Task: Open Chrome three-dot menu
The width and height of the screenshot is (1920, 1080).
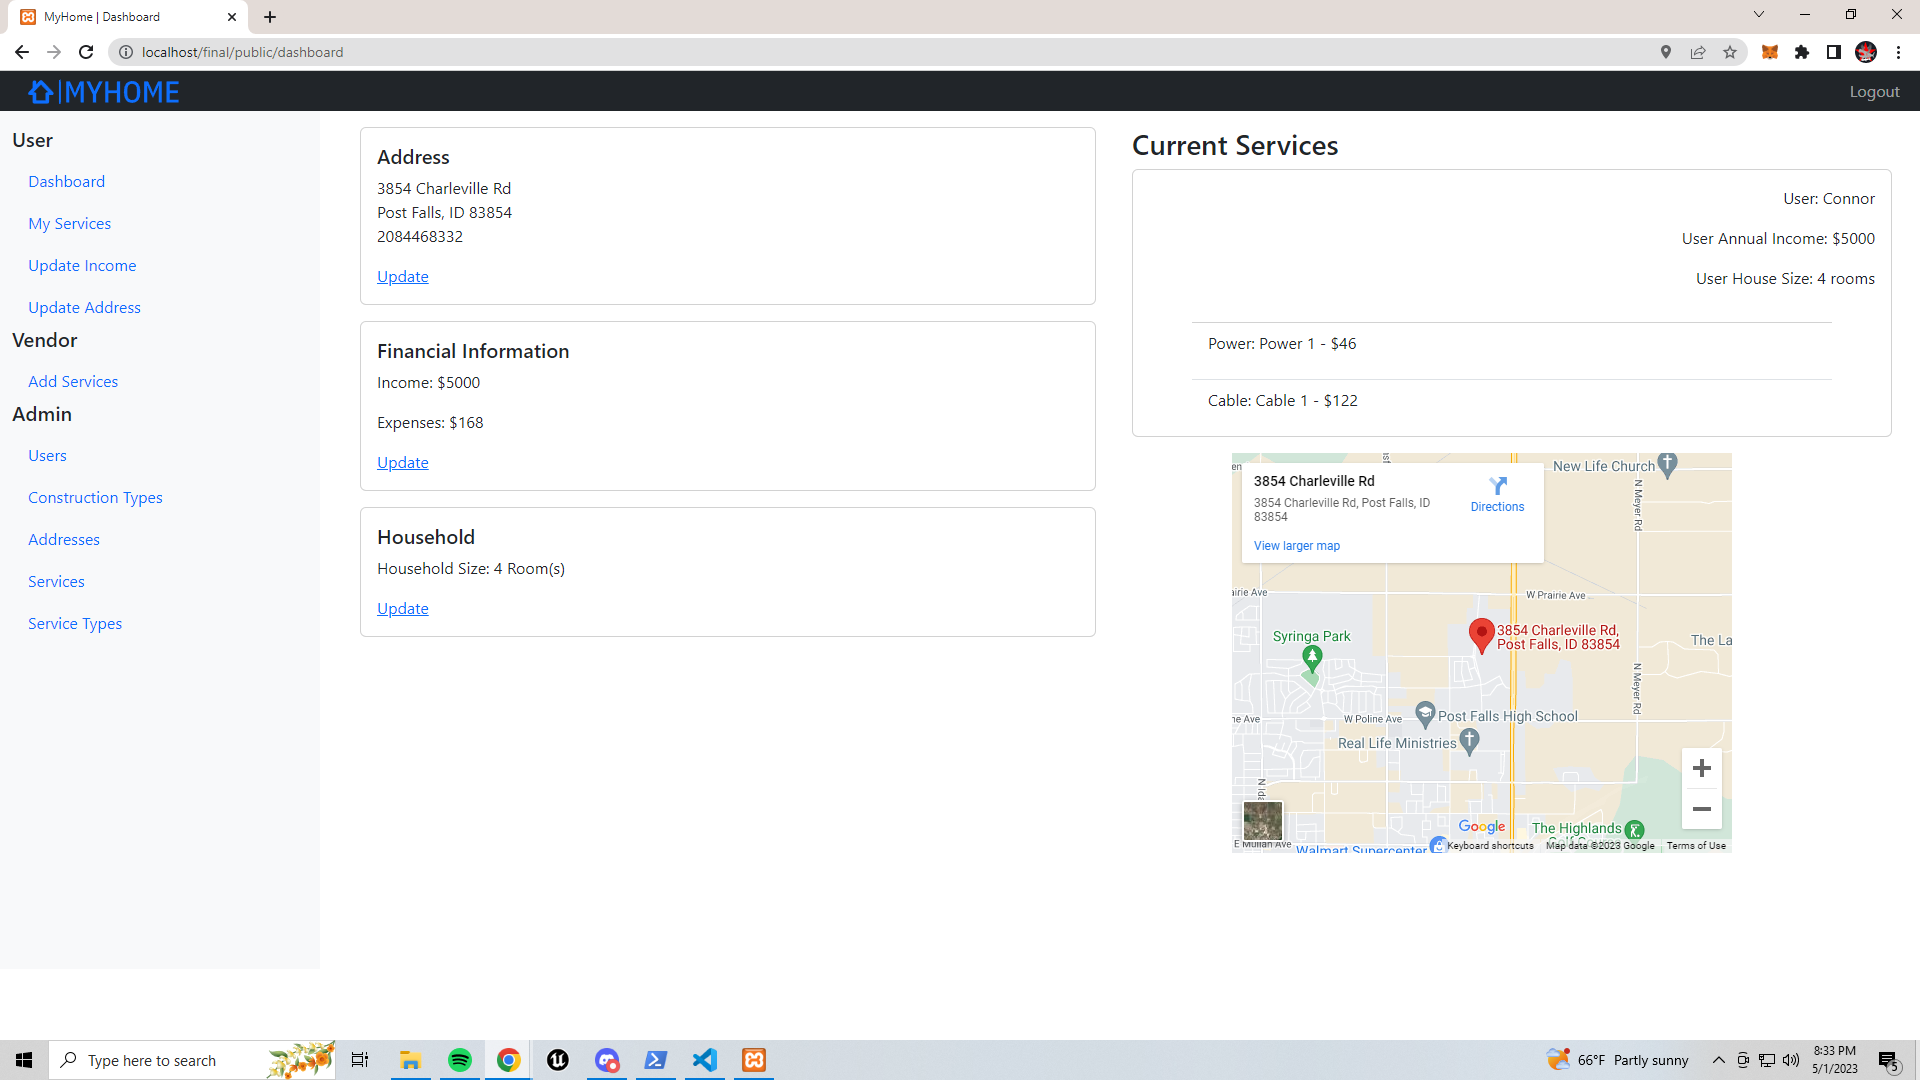Action: tap(1898, 52)
